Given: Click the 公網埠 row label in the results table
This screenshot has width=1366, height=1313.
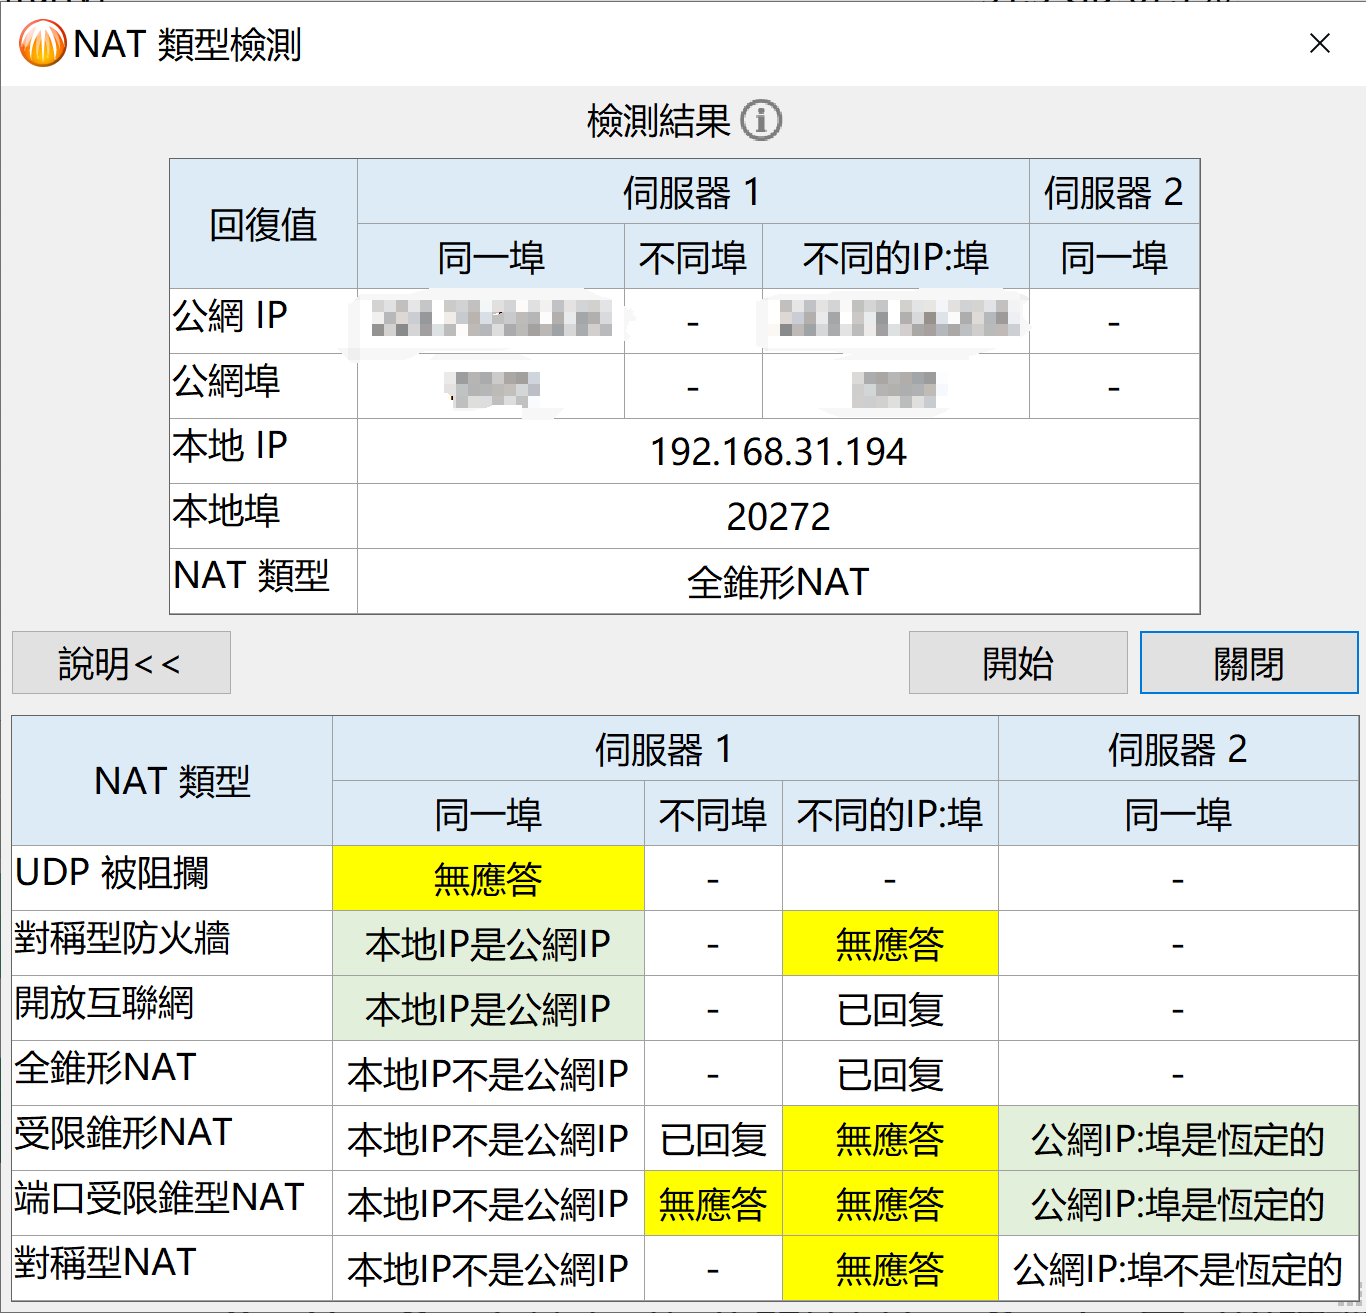Looking at the screenshot, I should pyautogui.click(x=227, y=382).
